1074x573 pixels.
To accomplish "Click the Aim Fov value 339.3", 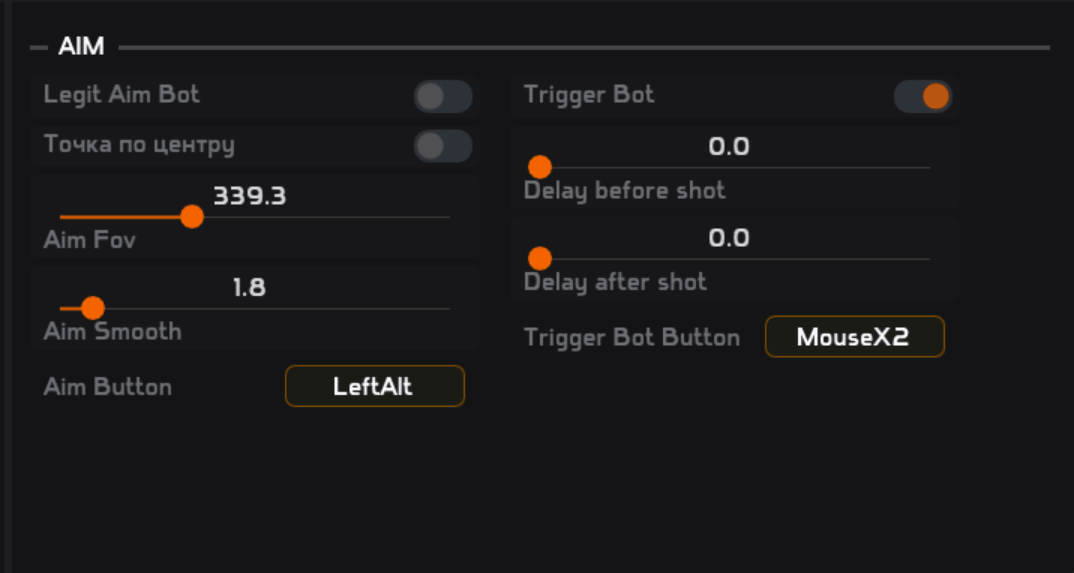I will click(x=250, y=196).
